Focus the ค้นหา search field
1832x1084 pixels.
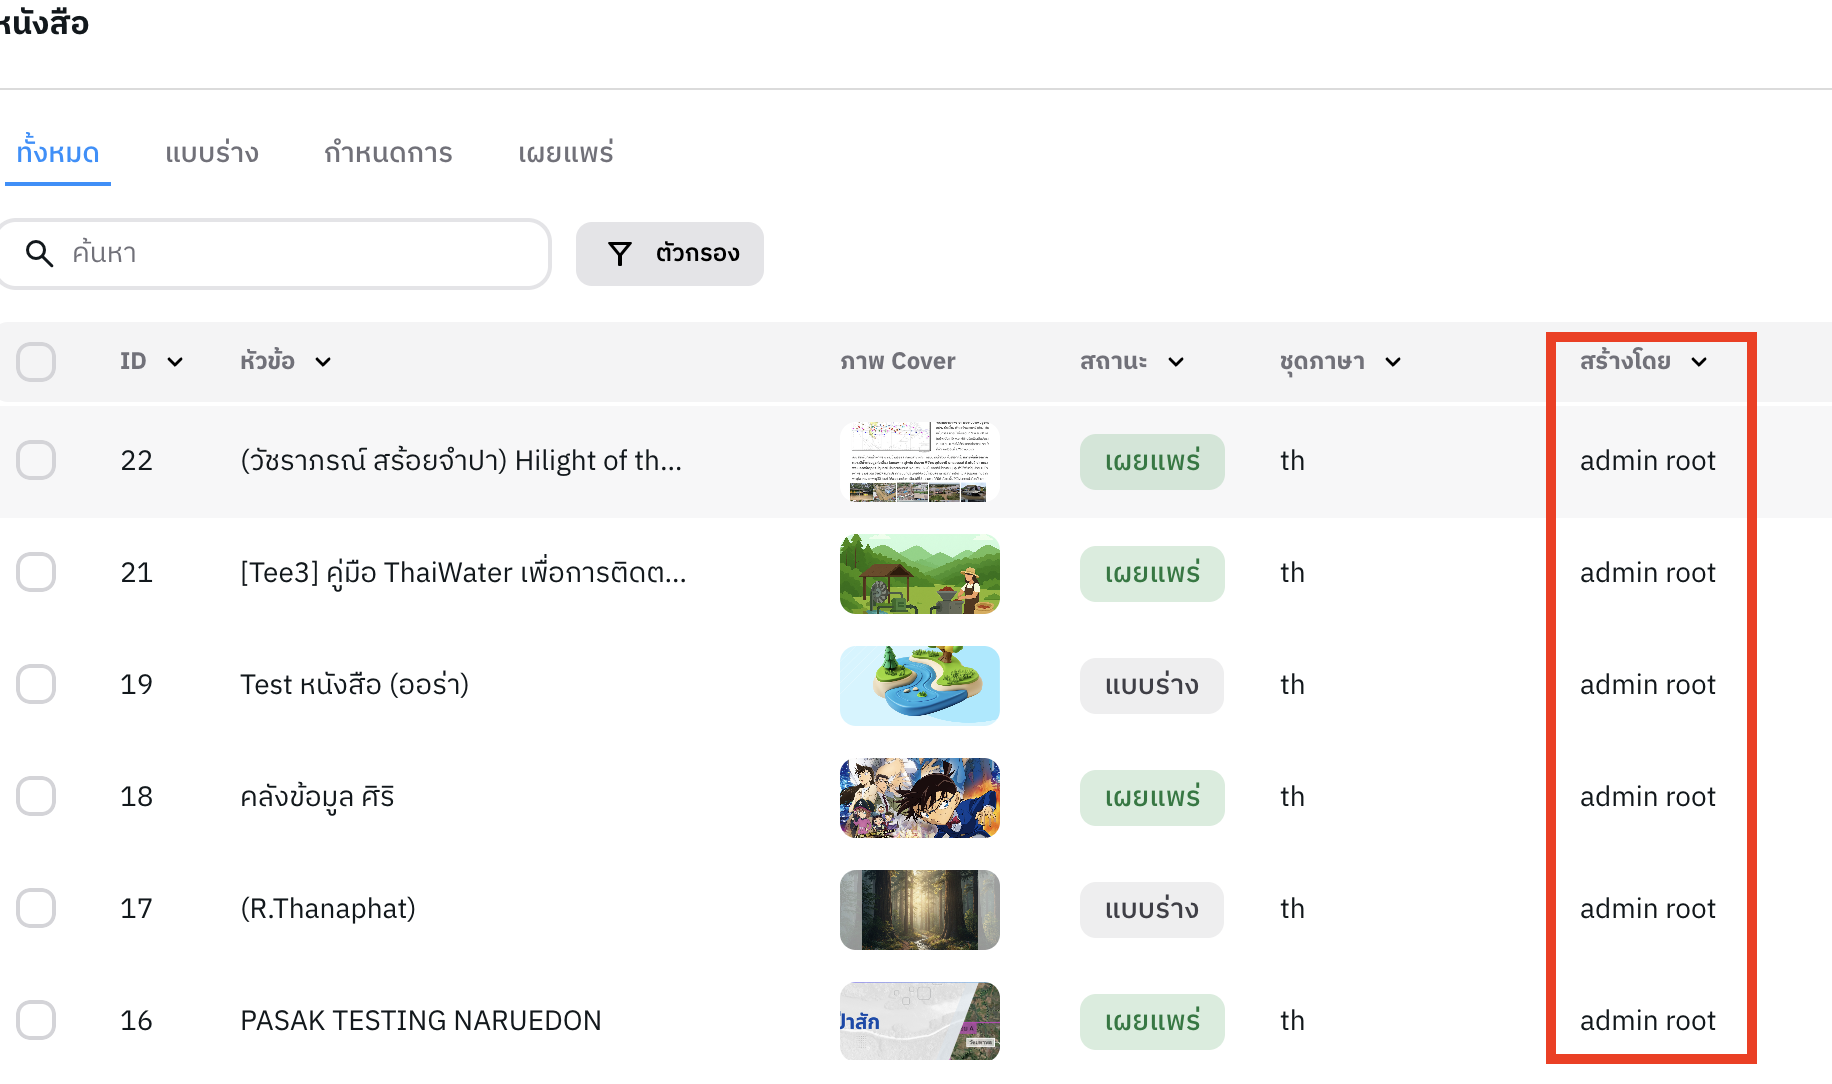(300, 254)
